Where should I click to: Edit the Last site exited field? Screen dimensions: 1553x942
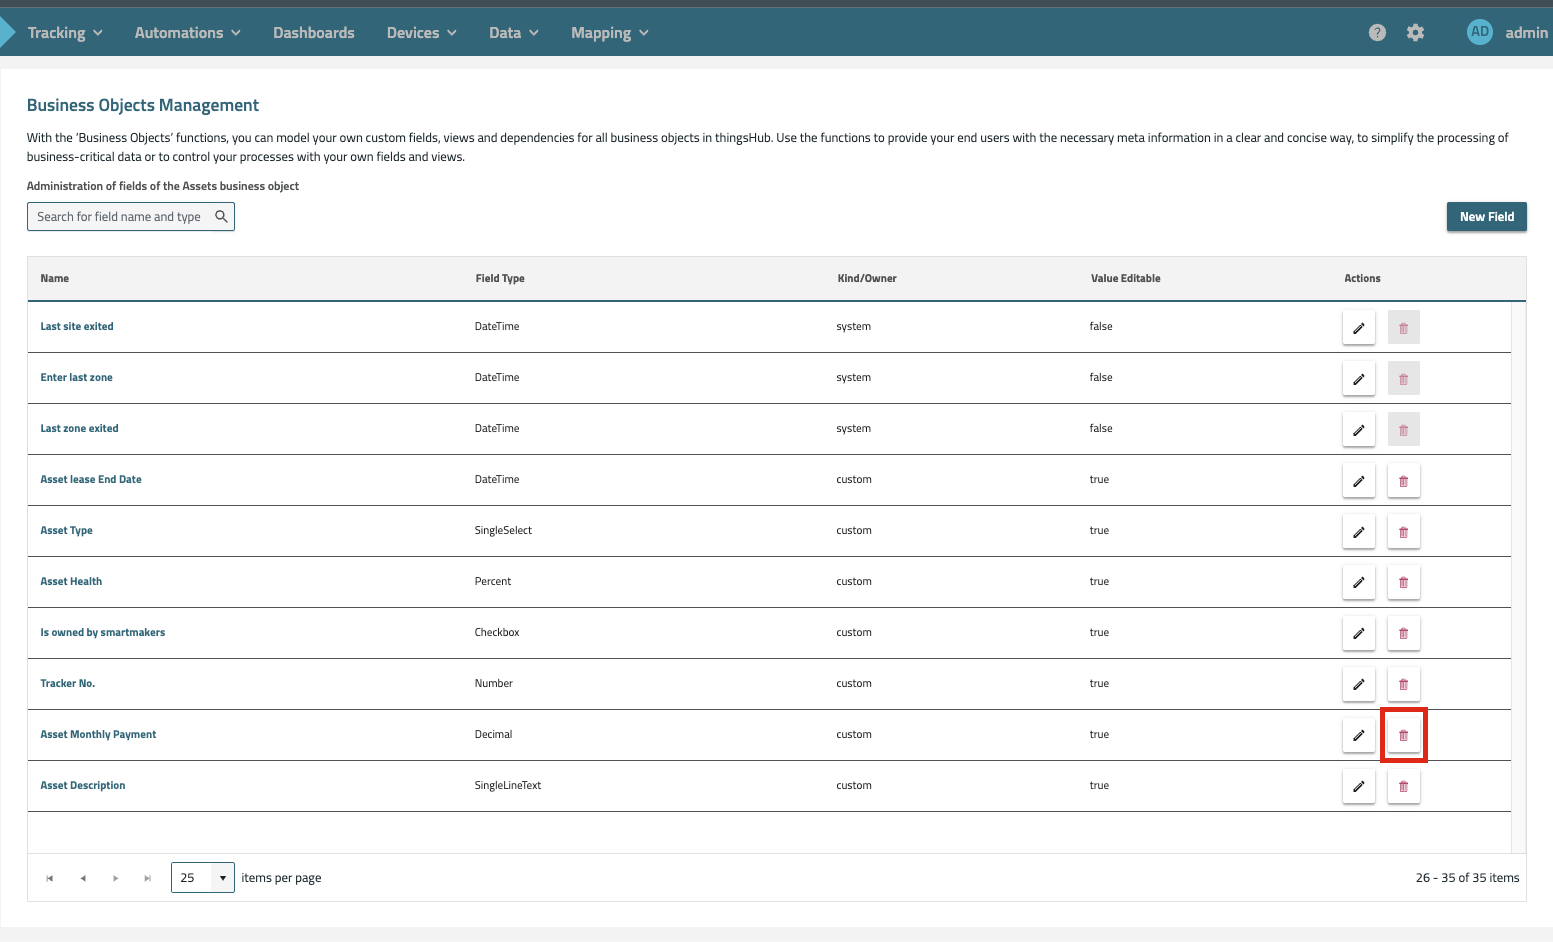[x=1358, y=328]
